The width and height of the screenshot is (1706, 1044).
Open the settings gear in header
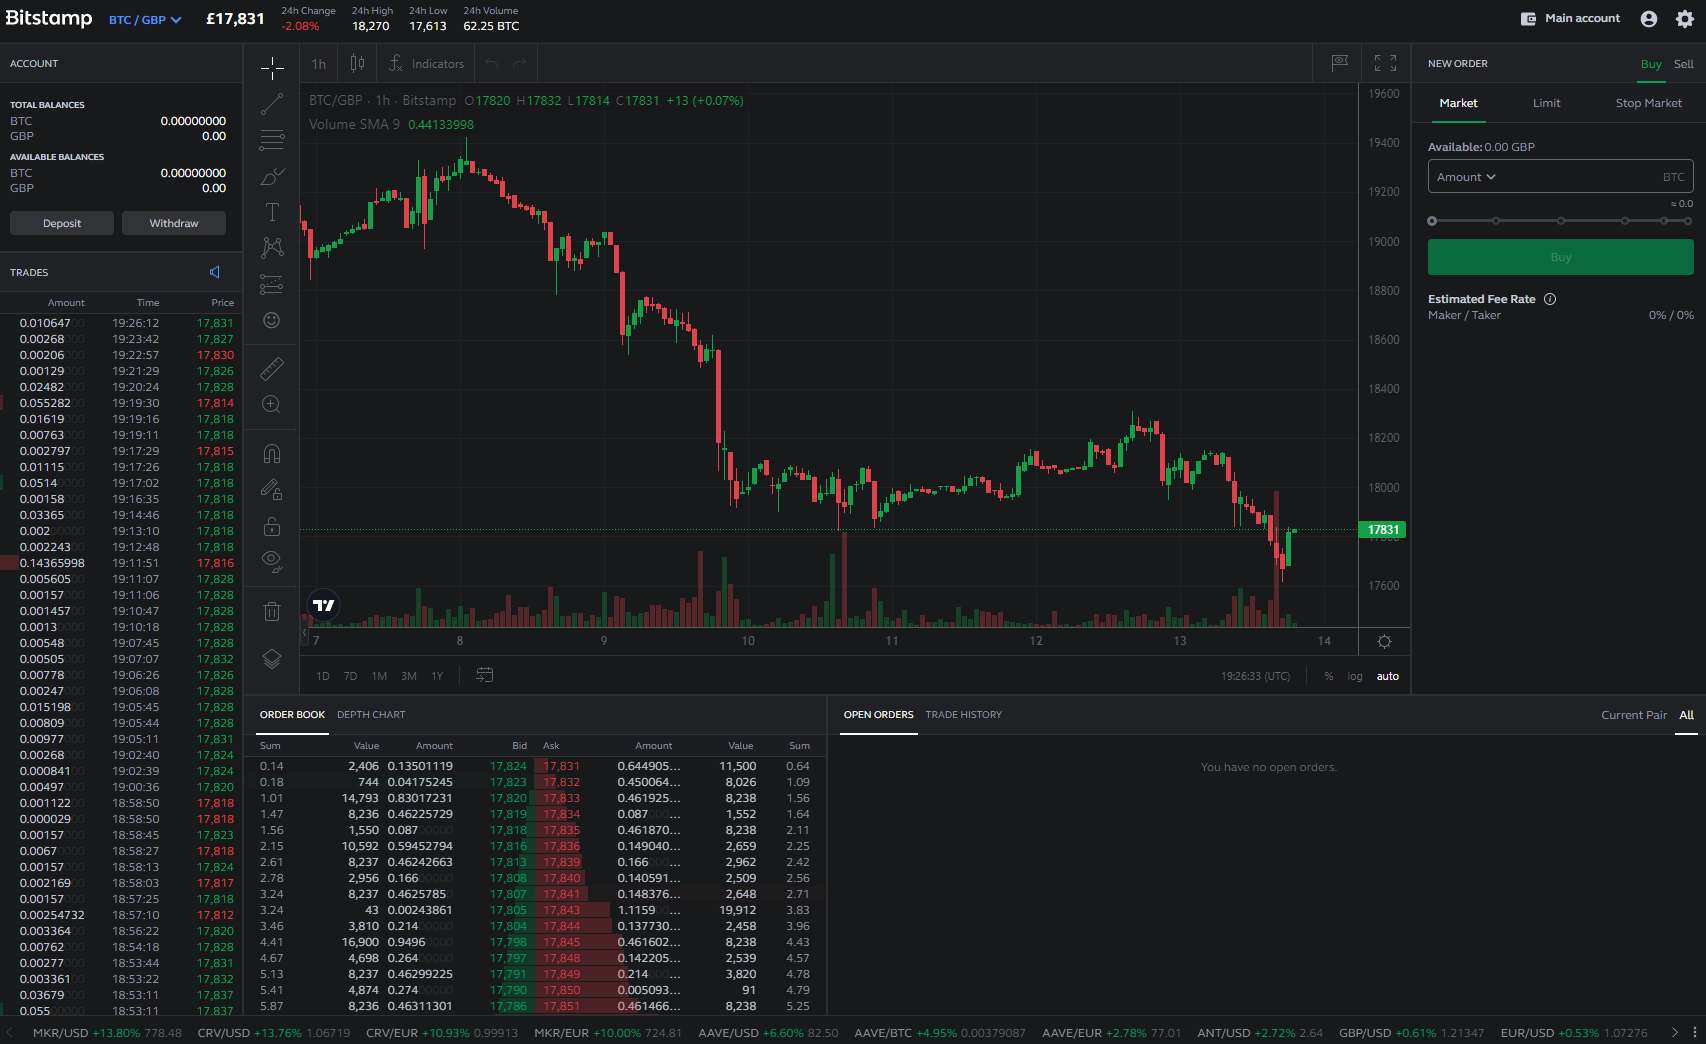pyautogui.click(x=1685, y=19)
